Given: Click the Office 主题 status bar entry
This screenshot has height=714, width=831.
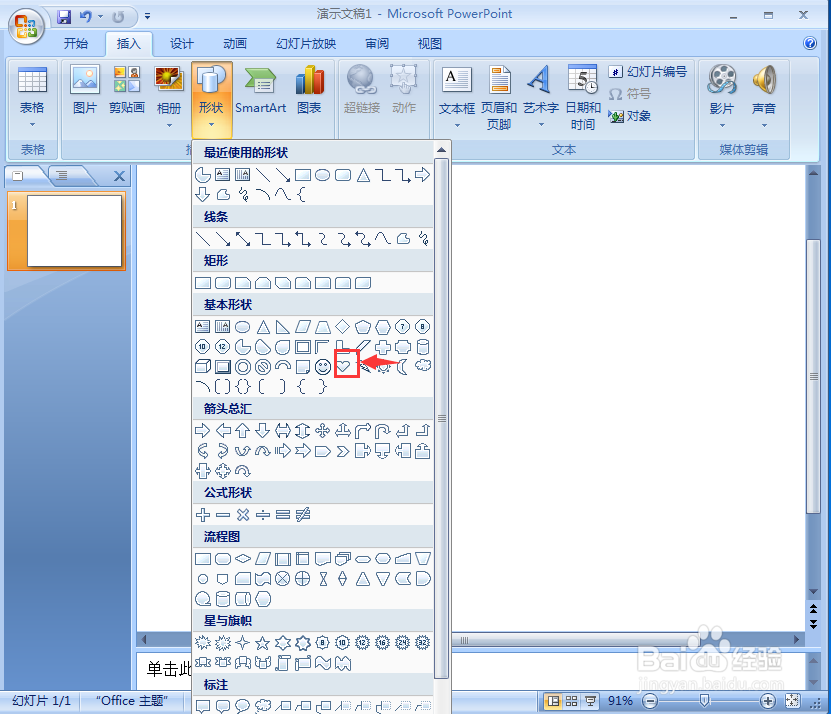Looking at the screenshot, I should 131,701.
